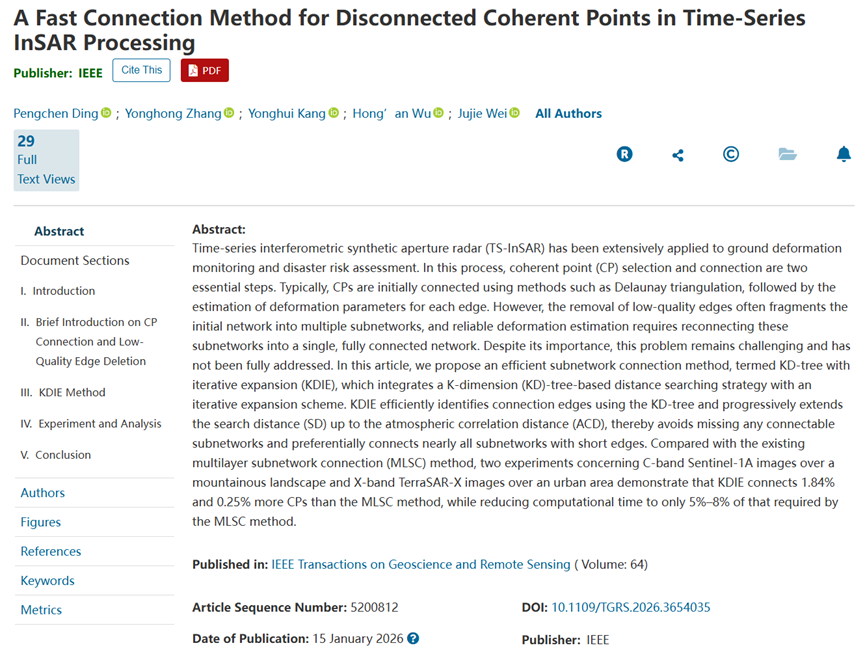
Task: Open the Figures tab
Action: coord(41,522)
